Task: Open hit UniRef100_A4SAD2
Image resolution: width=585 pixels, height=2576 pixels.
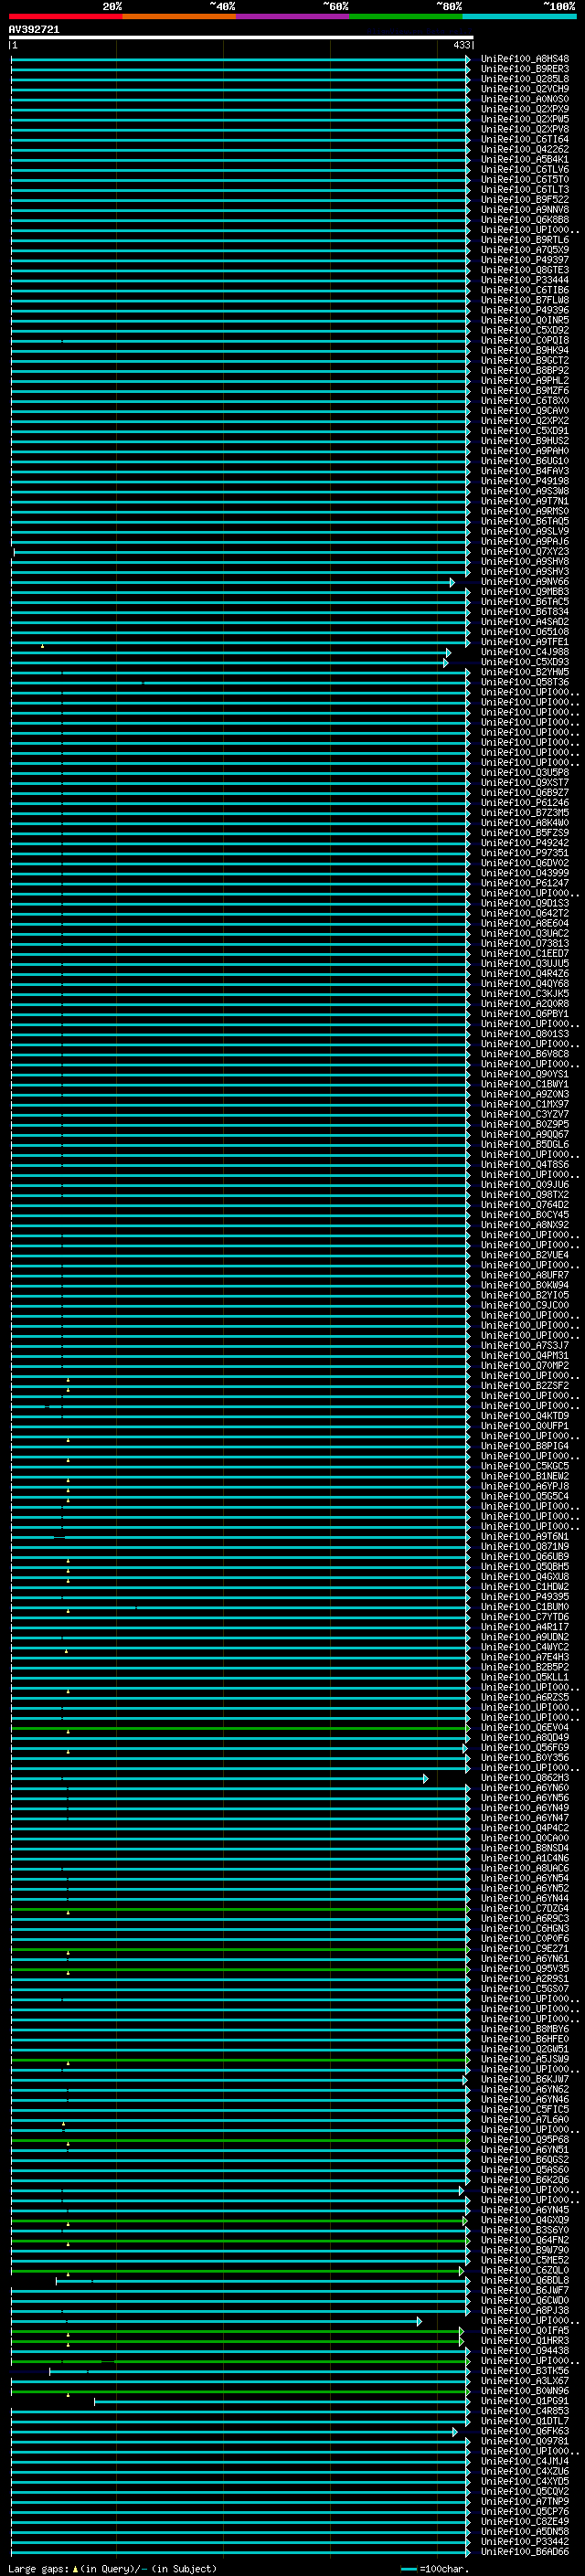Action: pyautogui.click(x=525, y=622)
